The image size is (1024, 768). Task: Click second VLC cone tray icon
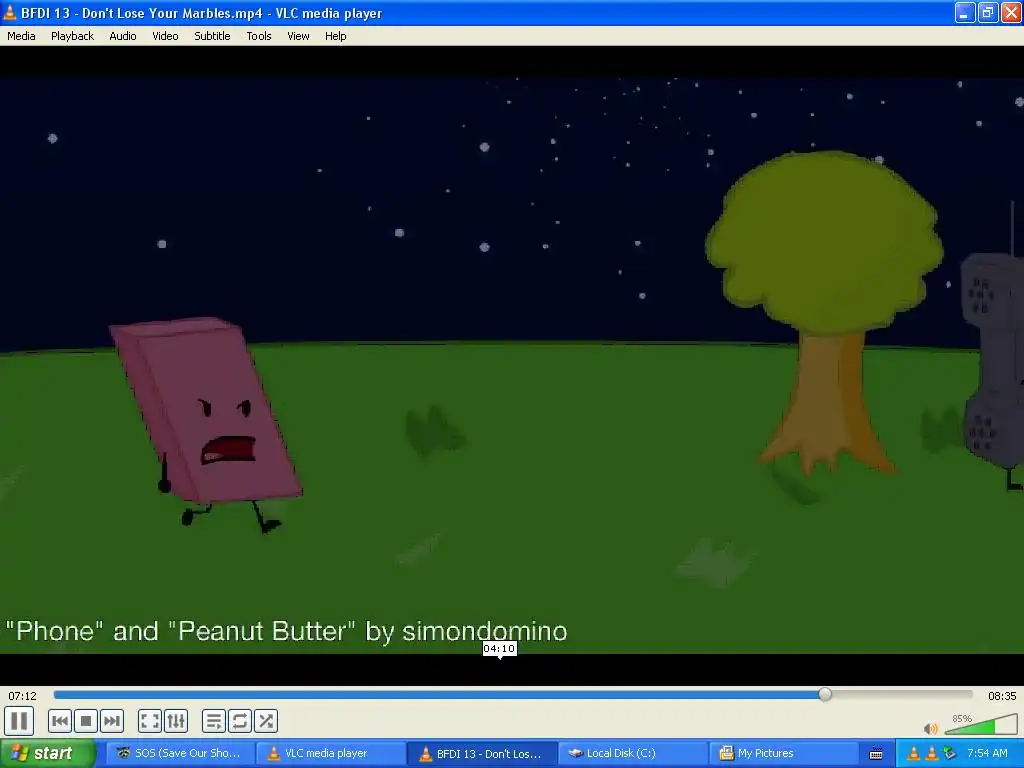(931, 753)
